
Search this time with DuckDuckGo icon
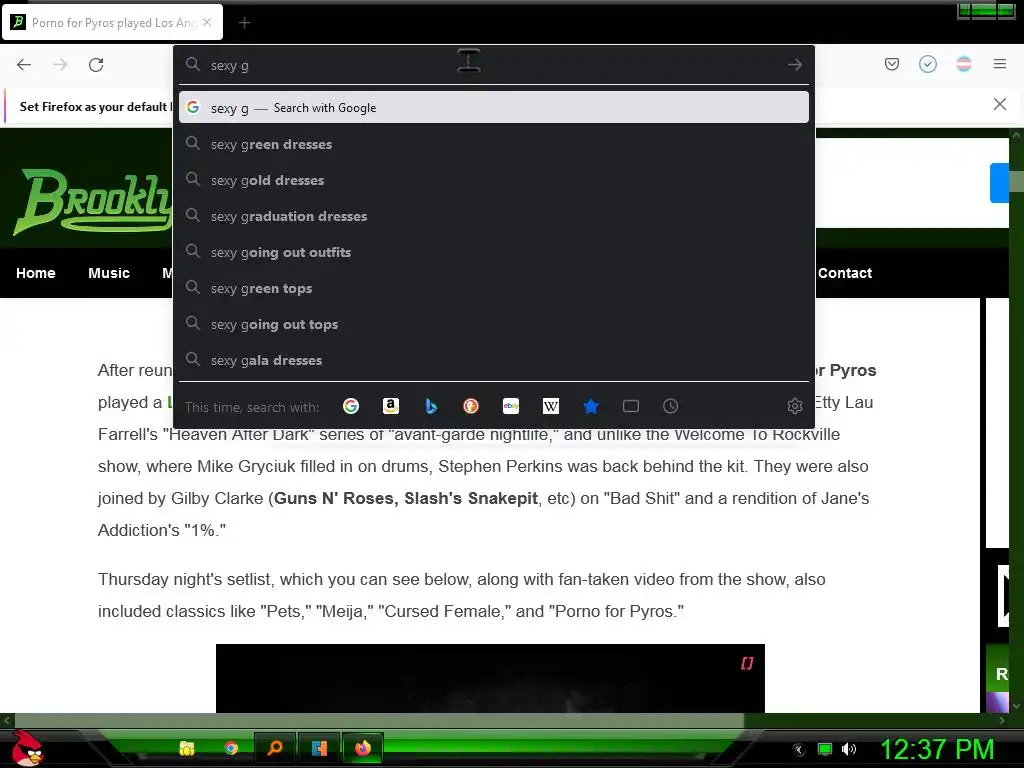tap(471, 406)
